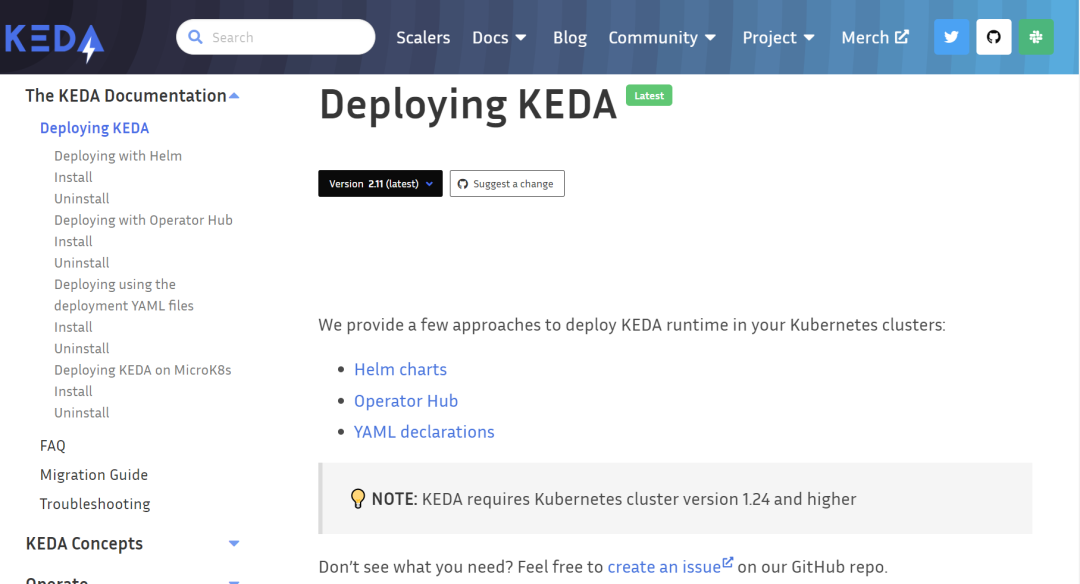The width and height of the screenshot is (1080, 584).
Task: Select Troubleshooting in the sidebar
Action: coord(95,504)
